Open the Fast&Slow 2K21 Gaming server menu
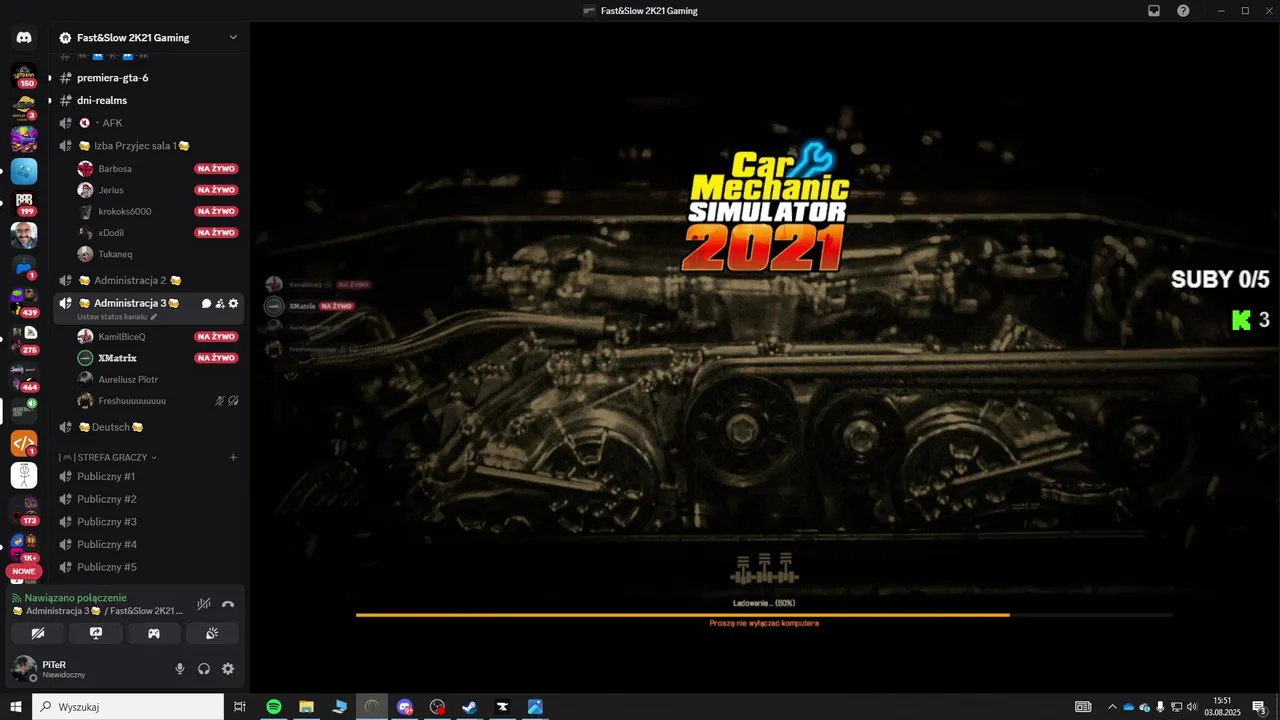 pyautogui.click(x=149, y=38)
